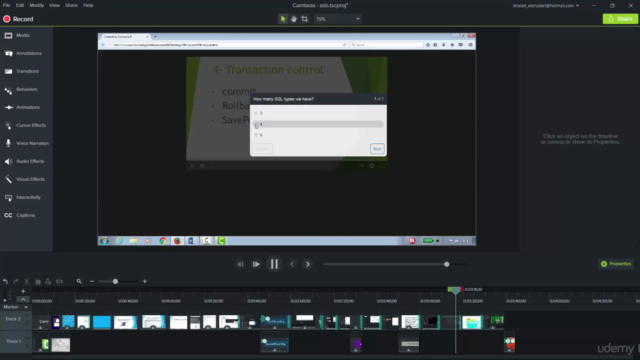The width and height of the screenshot is (640, 360).
Task: Open the View menu
Action: 54,5
